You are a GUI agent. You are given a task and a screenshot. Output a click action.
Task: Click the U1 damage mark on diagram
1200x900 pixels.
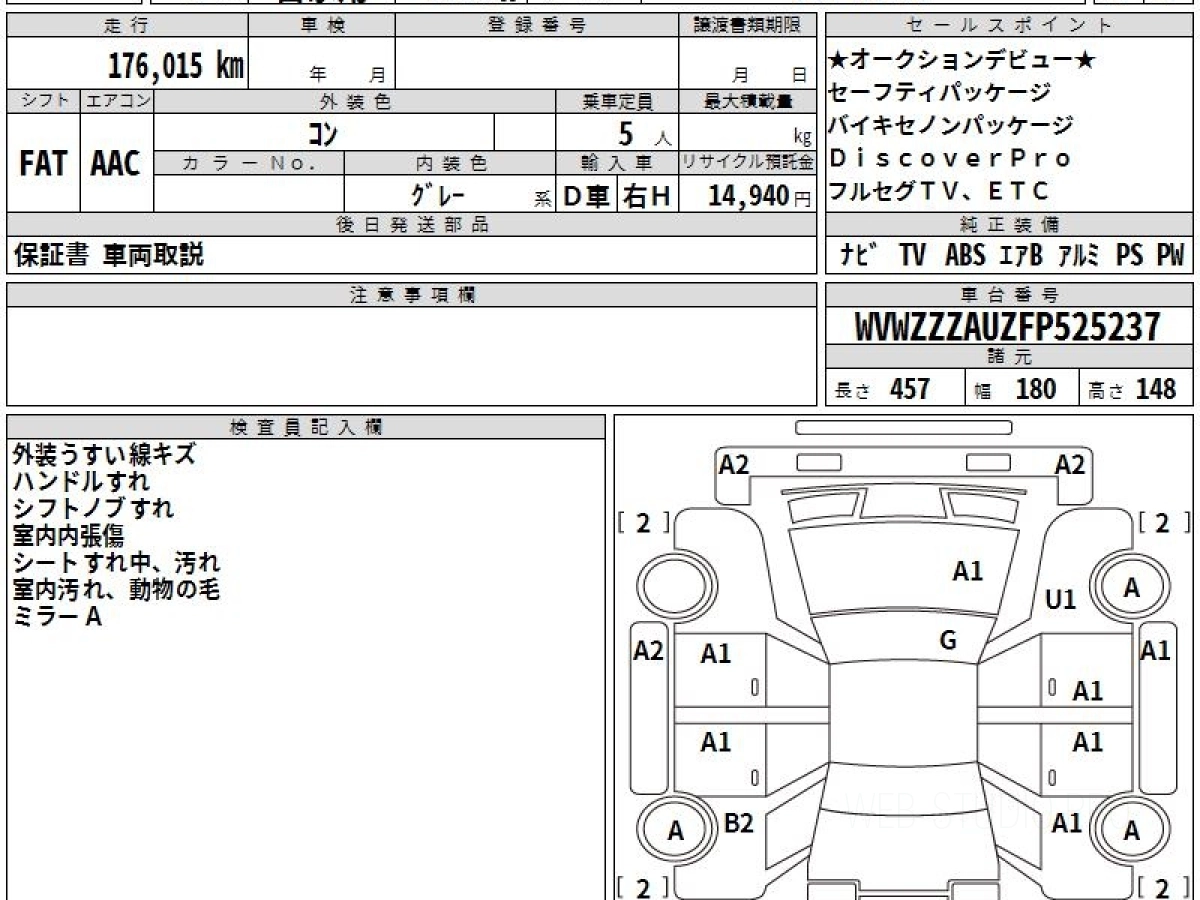(x=1060, y=600)
